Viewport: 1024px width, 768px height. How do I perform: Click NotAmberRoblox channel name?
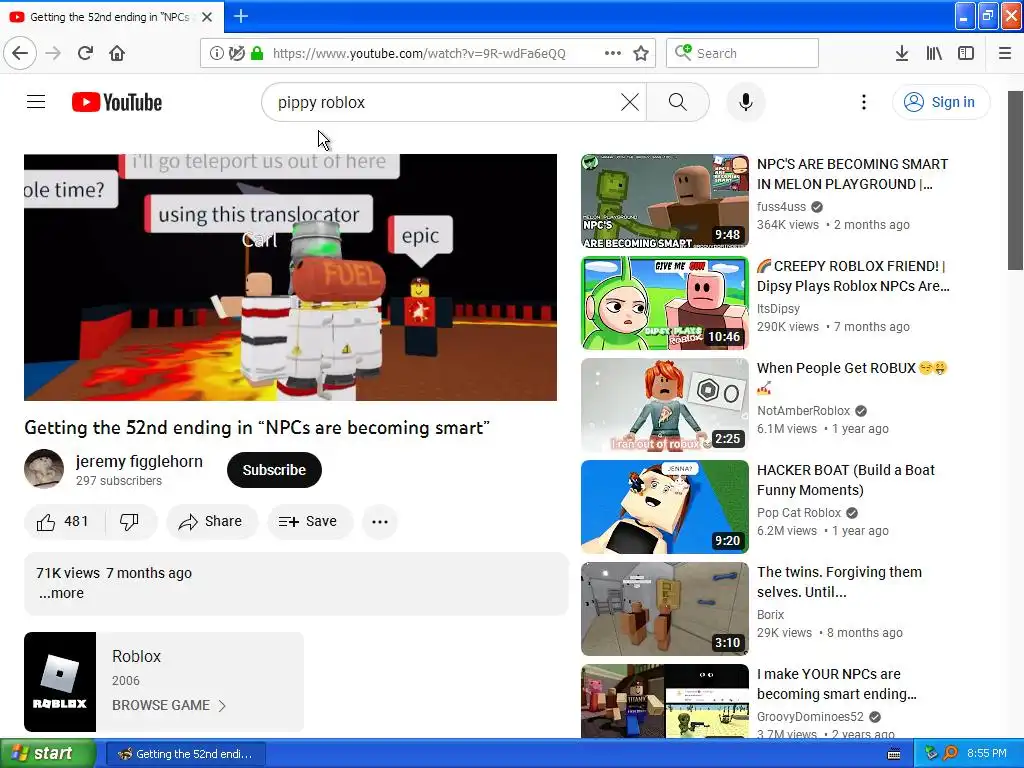coord(803,411)
